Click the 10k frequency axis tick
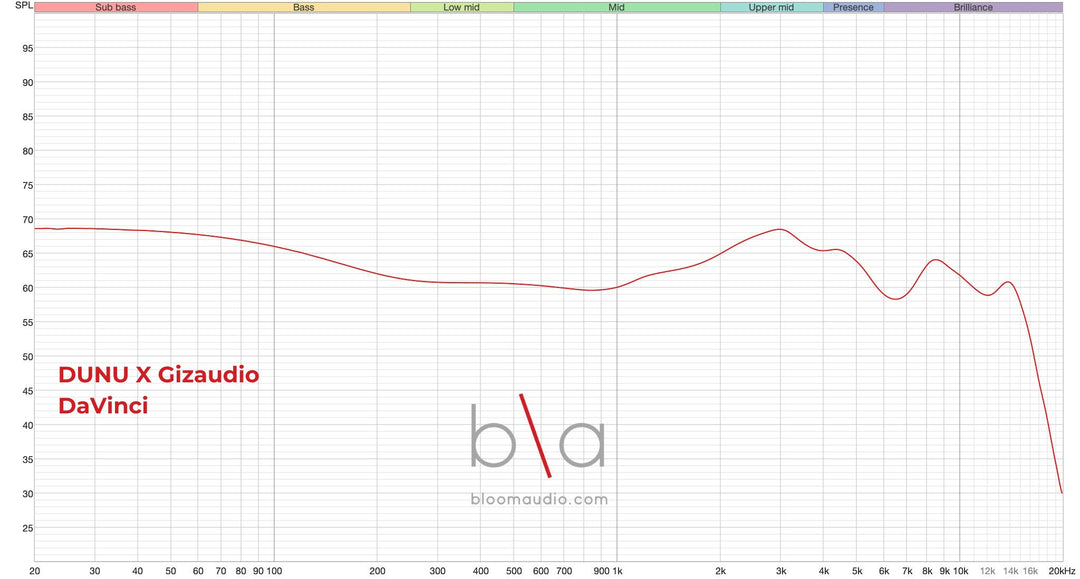The width and height of the screenshot is (1080, 579). (961, 571)
